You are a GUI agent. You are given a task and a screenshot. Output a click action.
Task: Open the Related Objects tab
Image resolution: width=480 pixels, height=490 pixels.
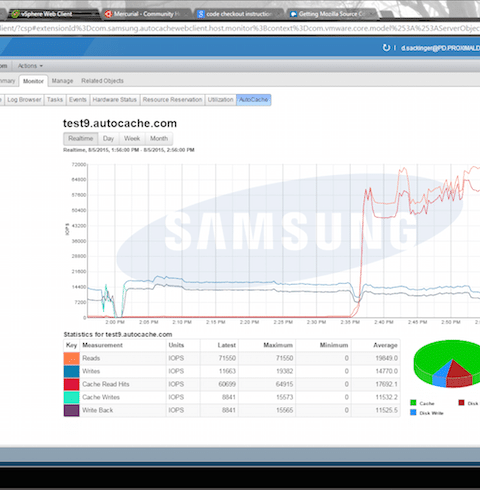click(102, 81)
